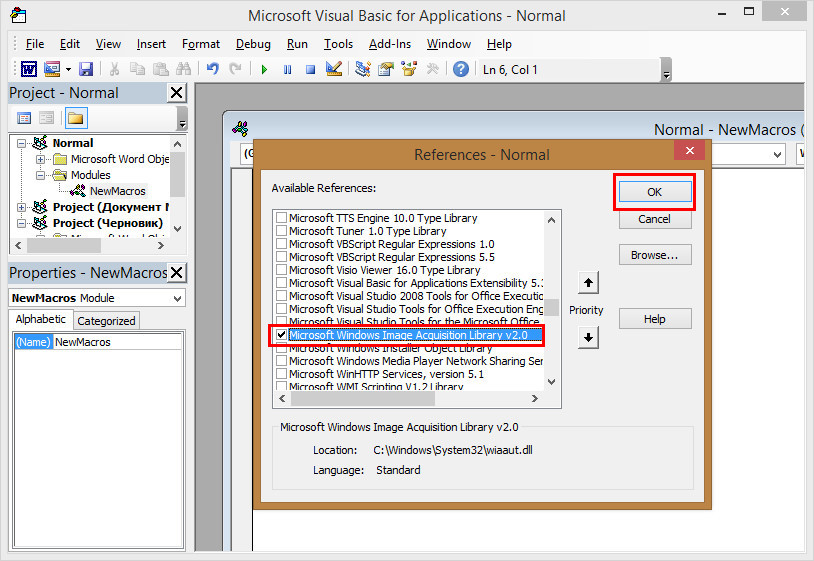Click the Reset stop icon
The height and width of the screenshot is (561, 814).
pyautogui.click(x=310, y=69)
